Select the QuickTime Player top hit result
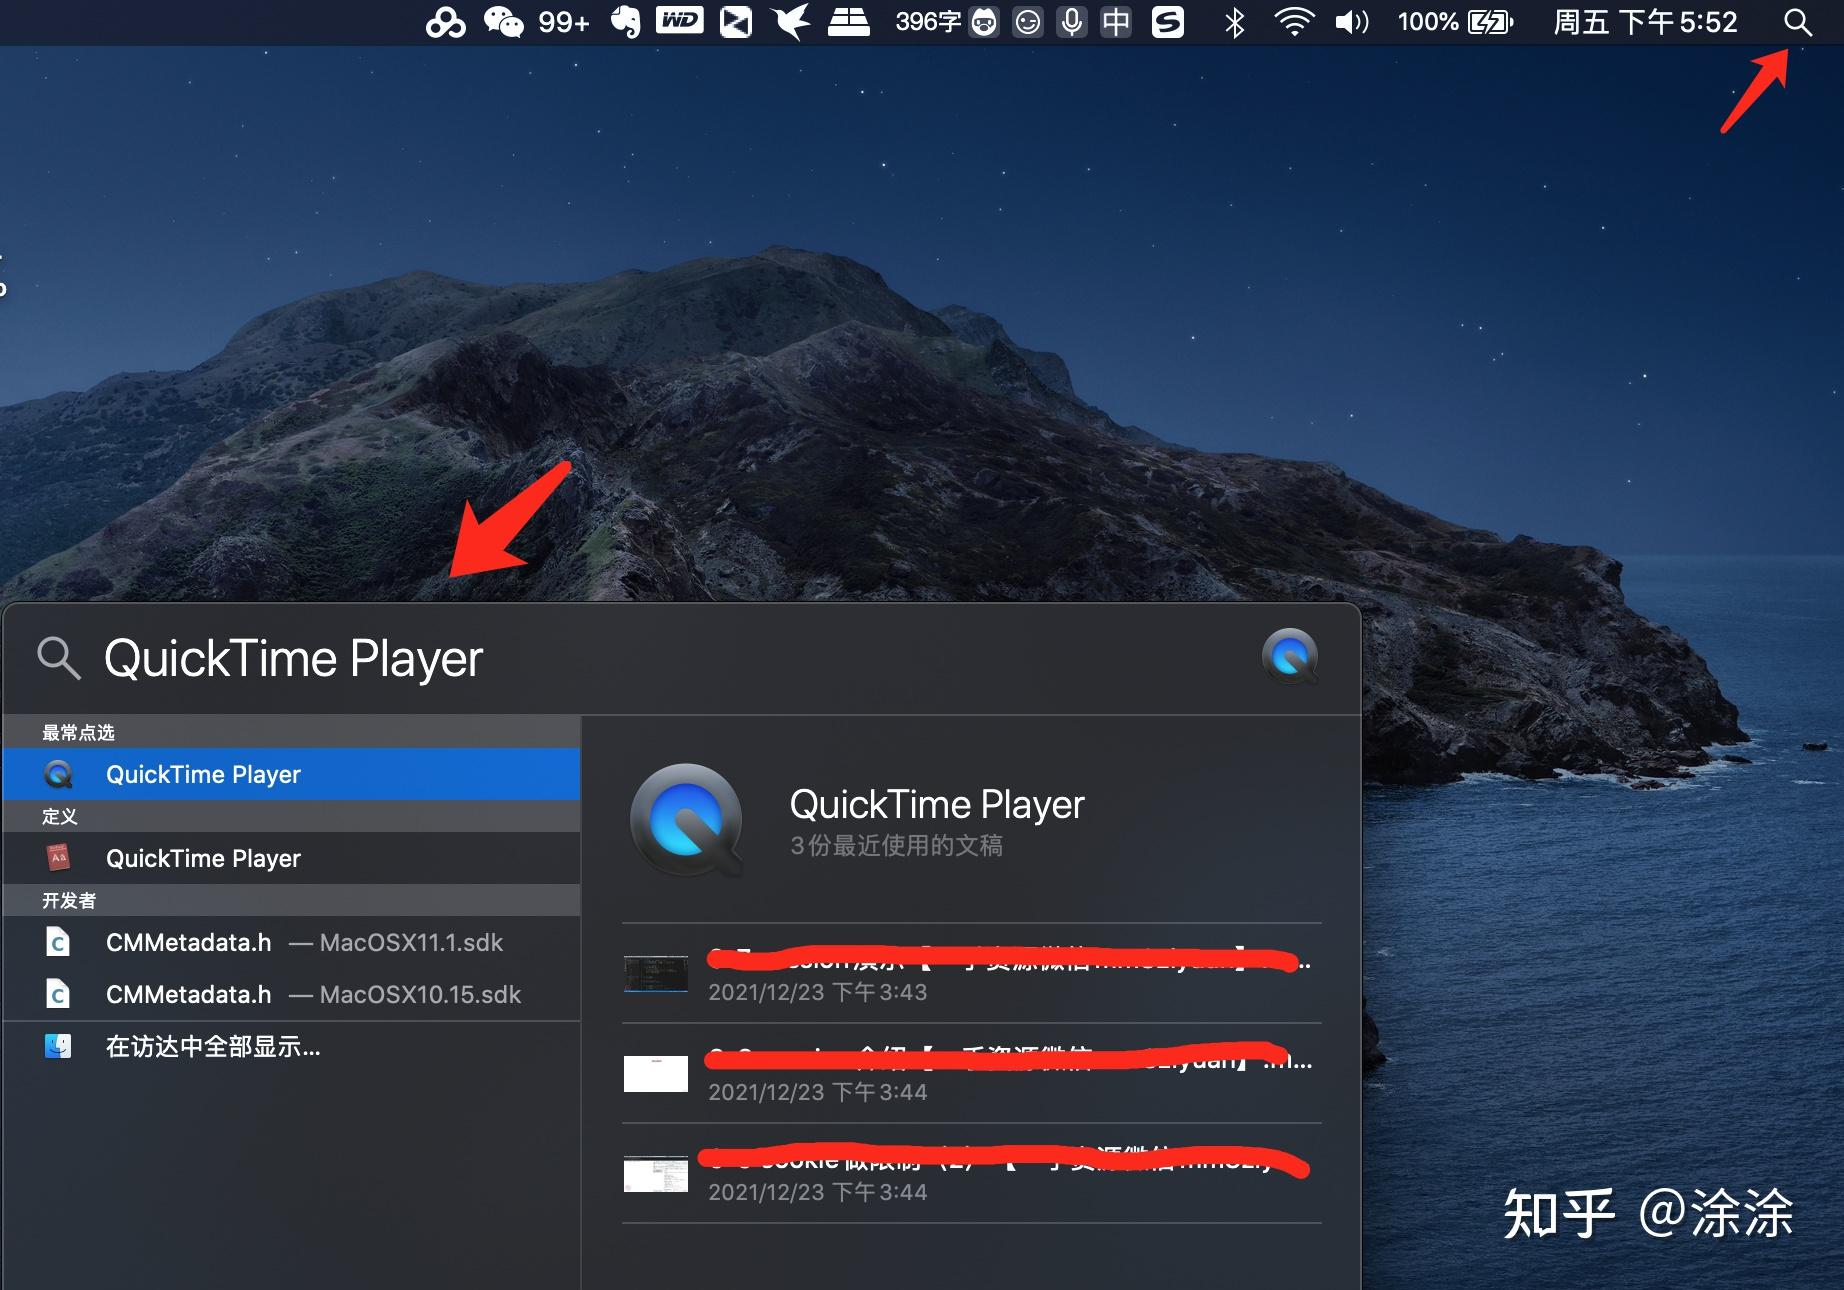 pyautogui.click(x=203, y=774)
